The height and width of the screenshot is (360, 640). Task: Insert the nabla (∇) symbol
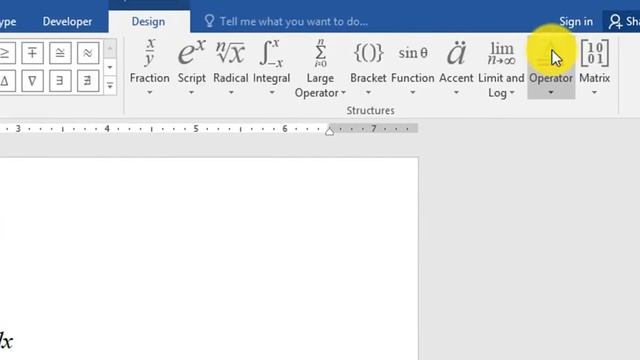click(32, 81)
